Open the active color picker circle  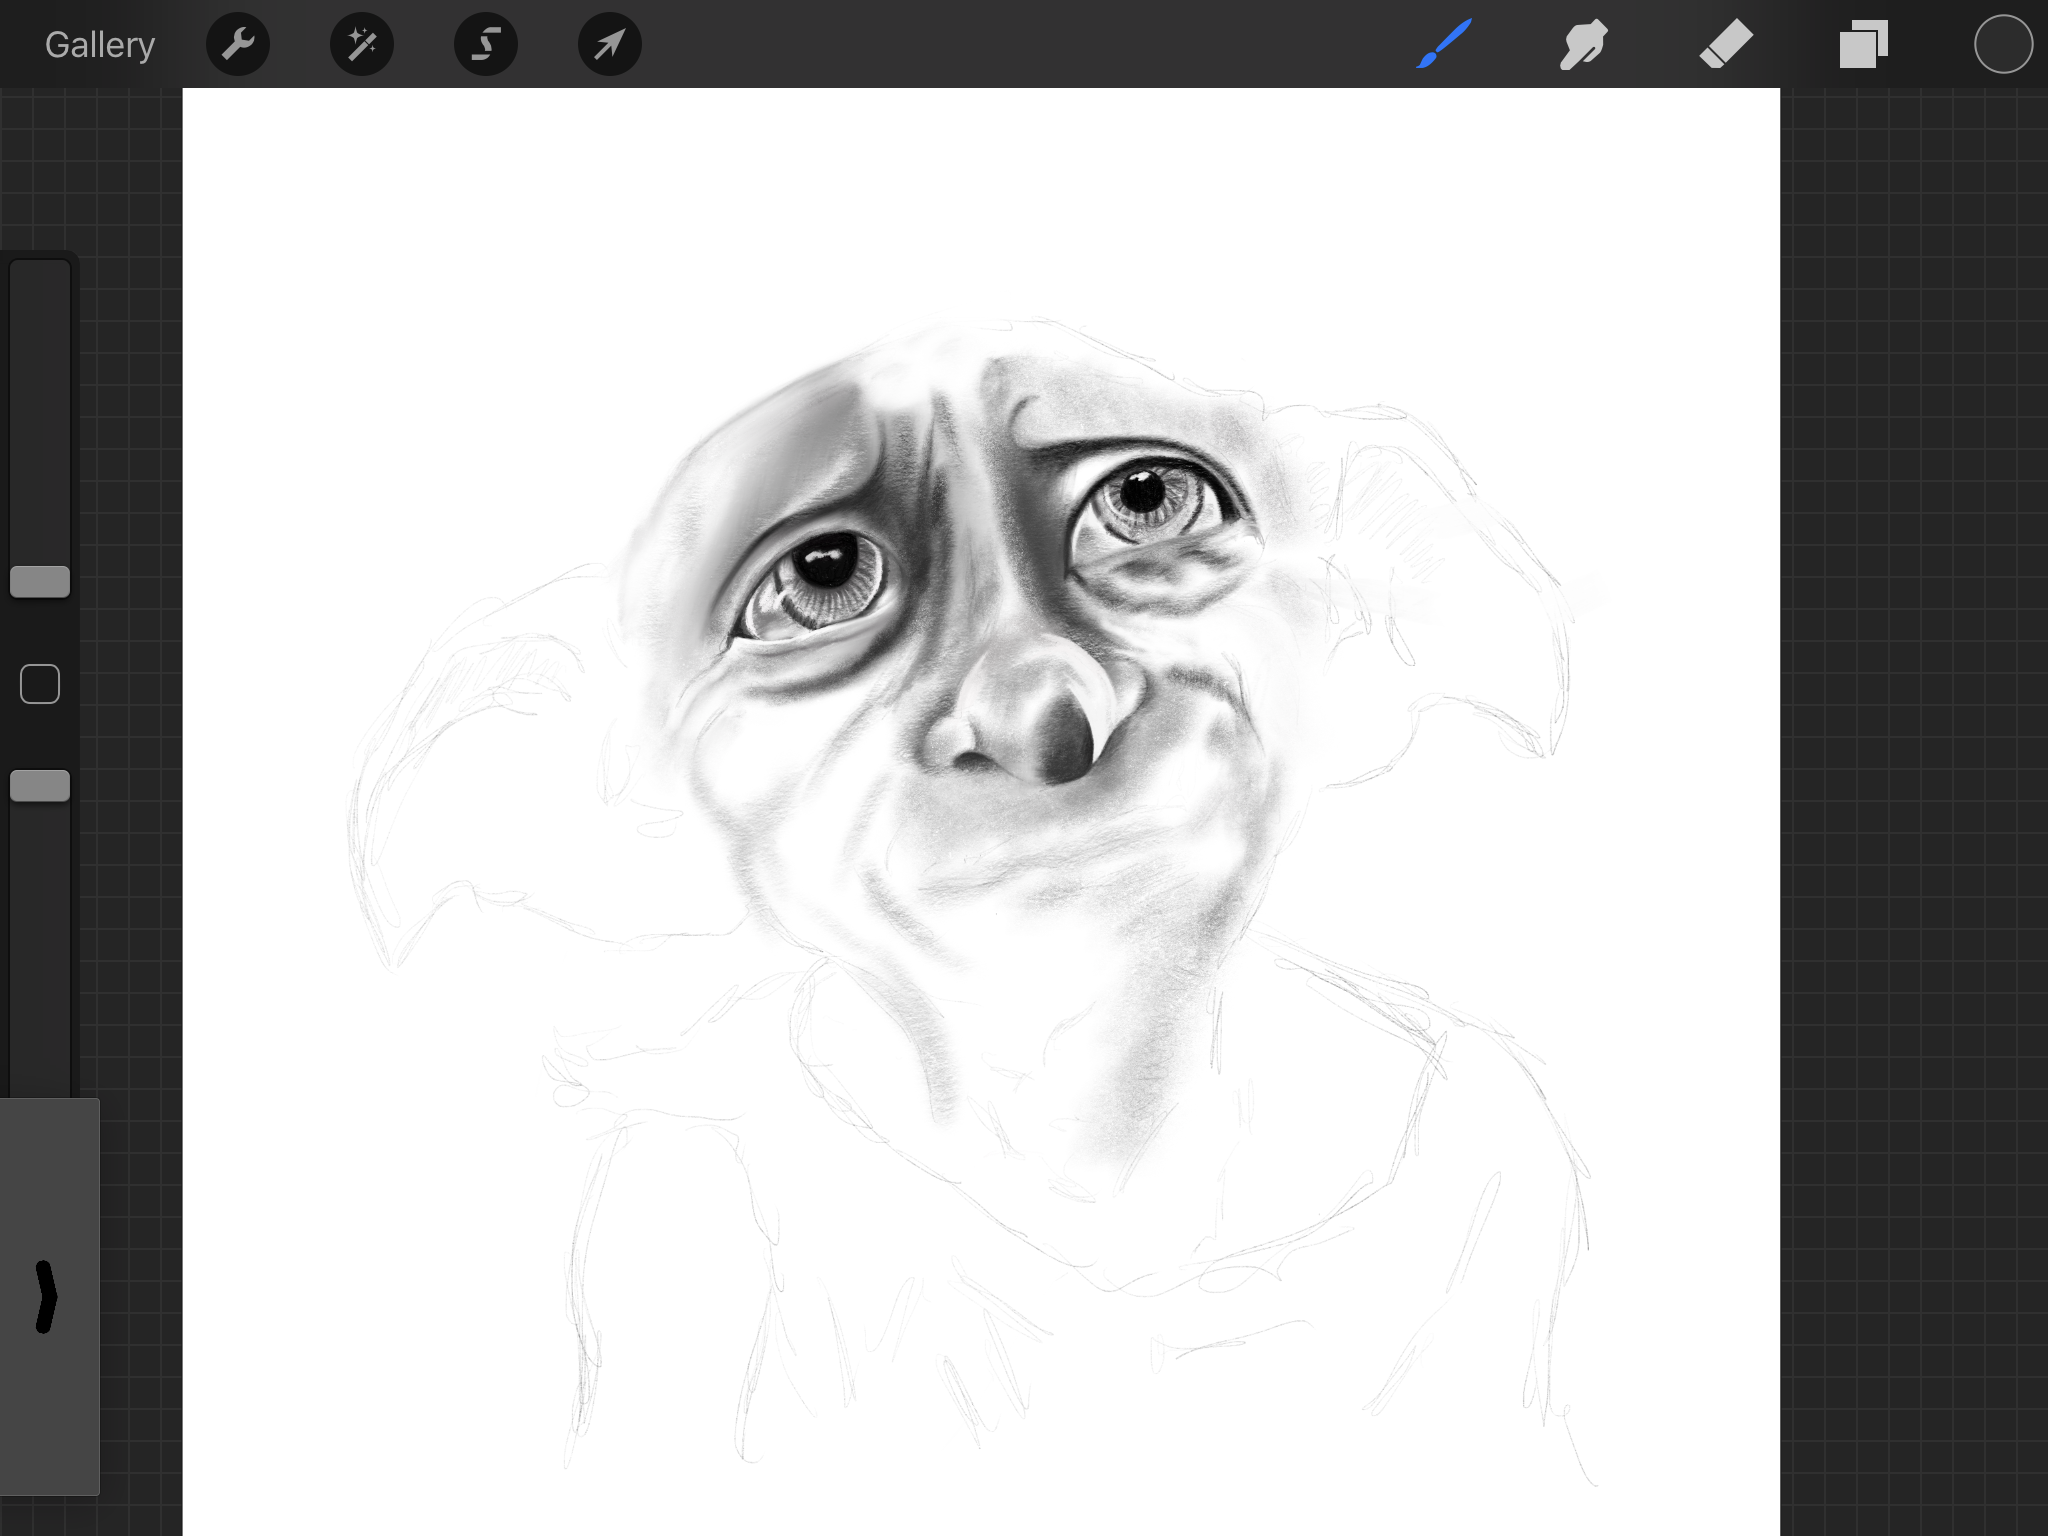2003,44
